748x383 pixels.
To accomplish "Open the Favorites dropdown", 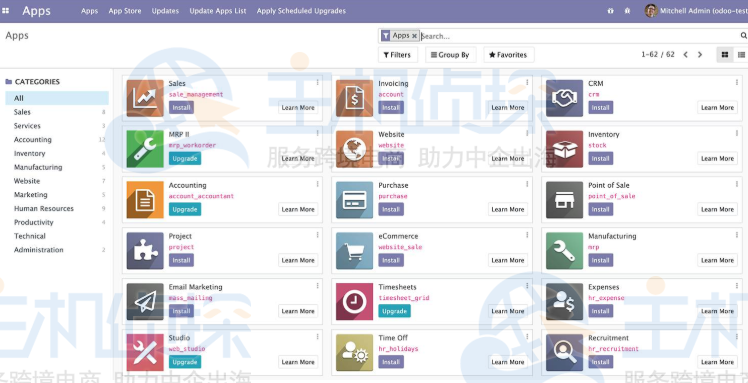I will 508,55.
